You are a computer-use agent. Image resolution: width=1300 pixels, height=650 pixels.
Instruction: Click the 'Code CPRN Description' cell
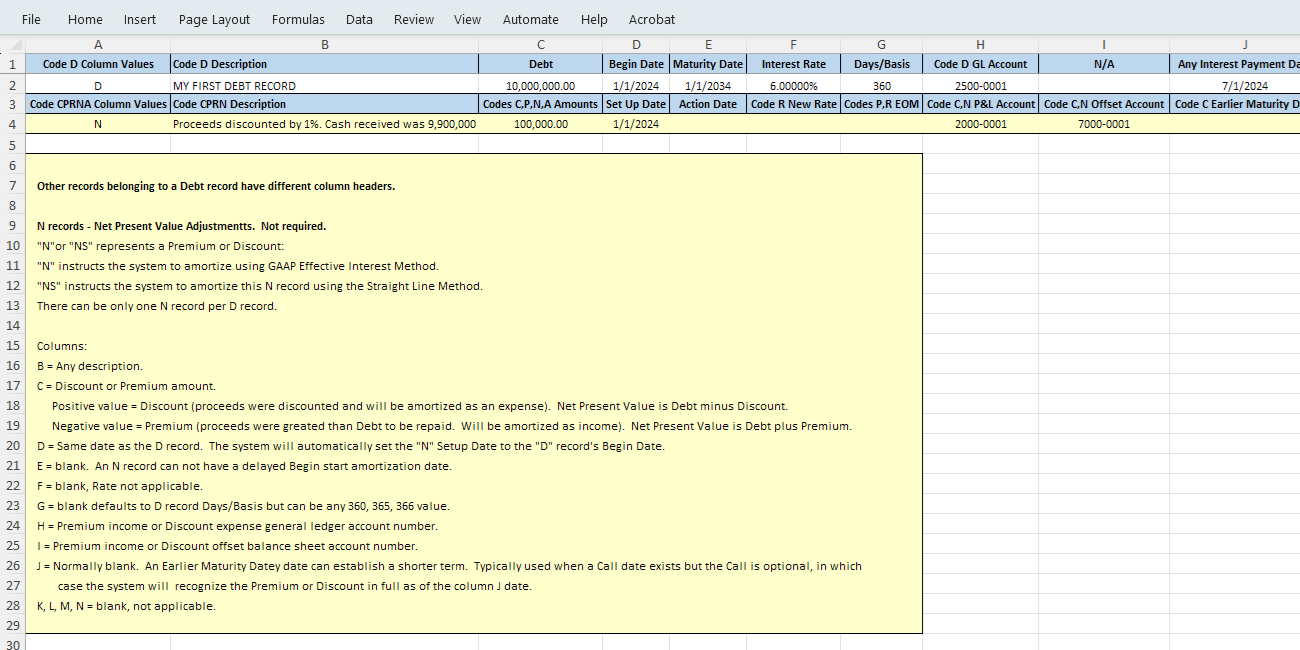click(325, 104)
